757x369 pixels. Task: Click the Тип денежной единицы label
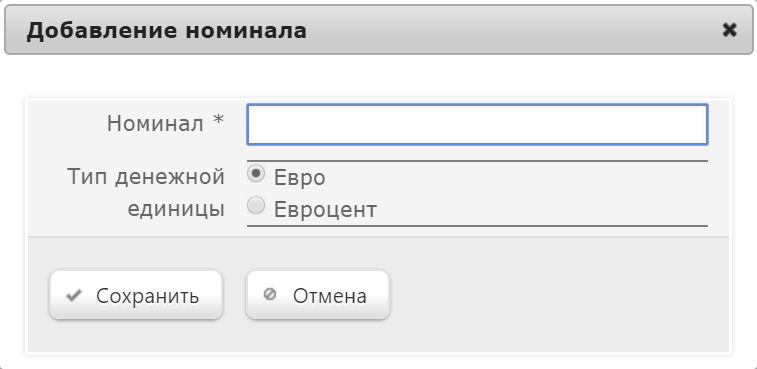tap(146, 193)
